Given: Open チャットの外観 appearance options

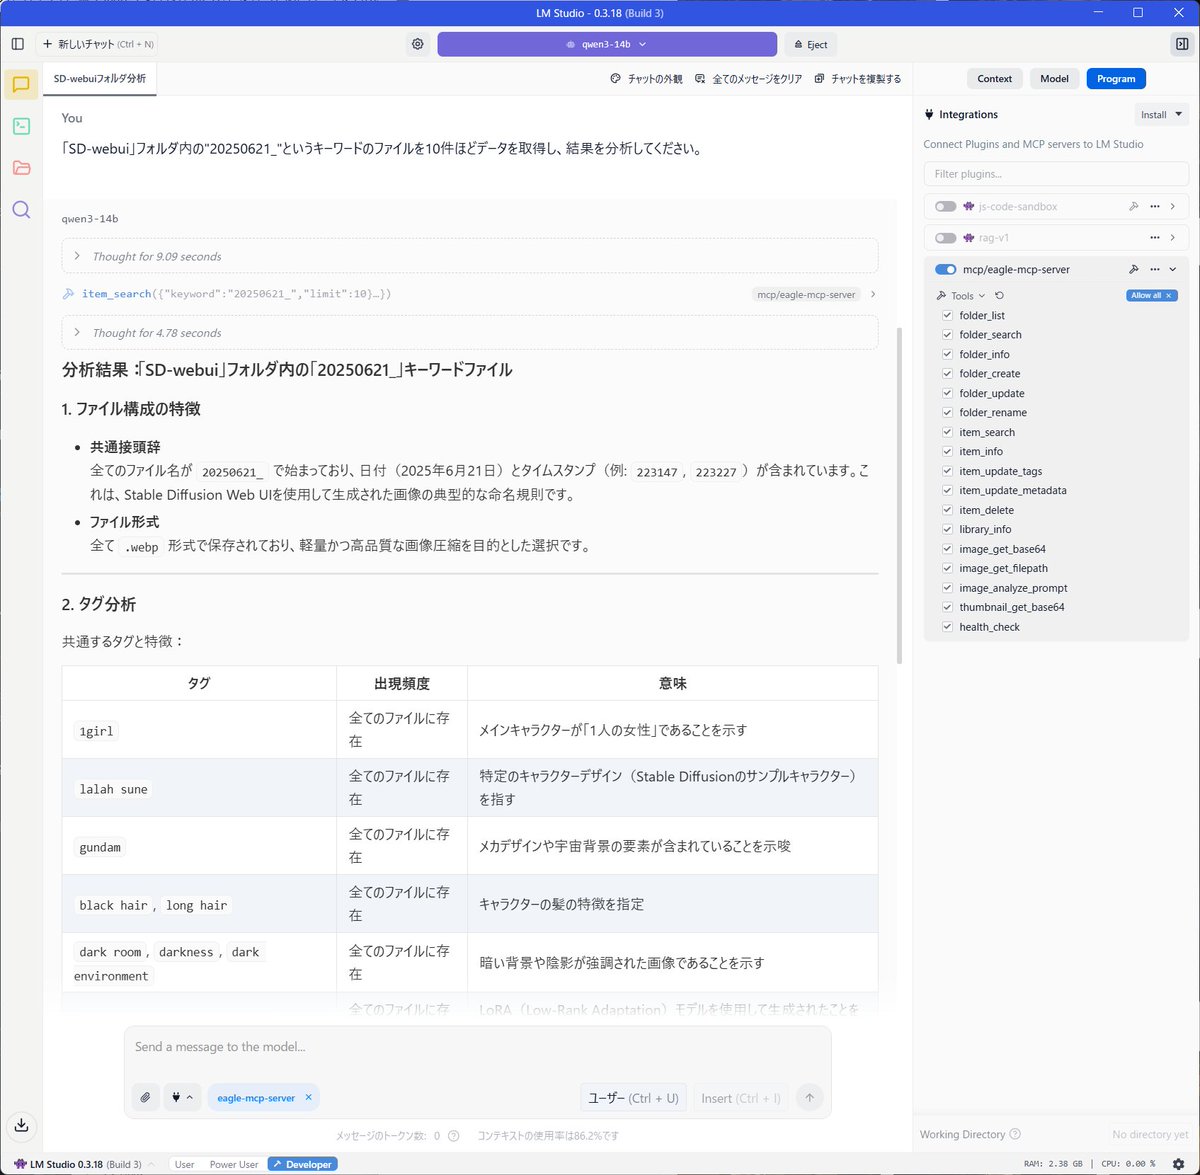Looking at the screenshot, I should [x=646, y=79].
